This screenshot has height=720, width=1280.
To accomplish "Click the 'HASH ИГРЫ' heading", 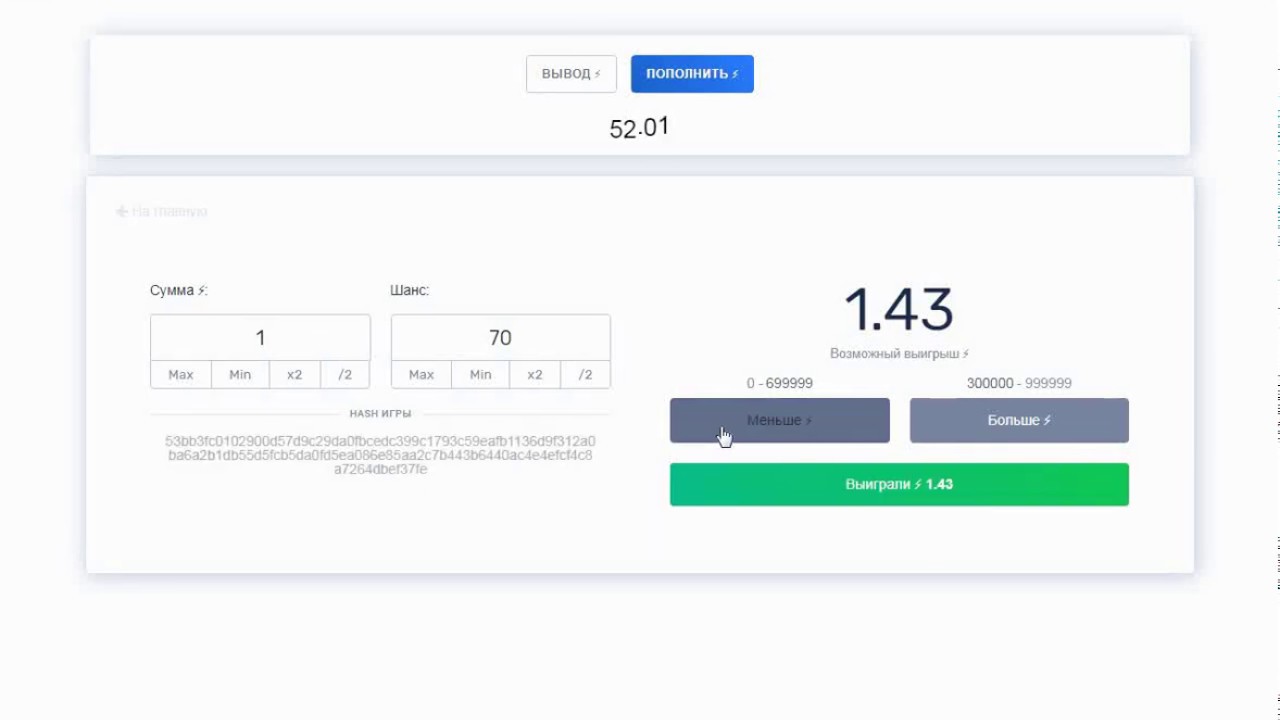I will click(380, 413).
